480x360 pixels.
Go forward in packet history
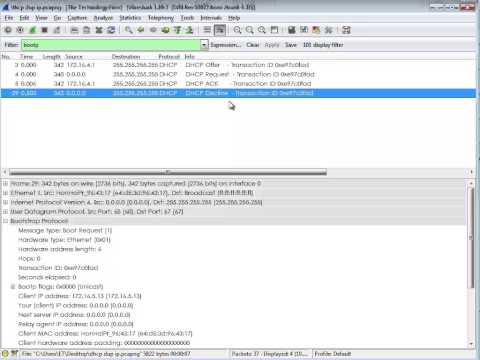(153, 30)
